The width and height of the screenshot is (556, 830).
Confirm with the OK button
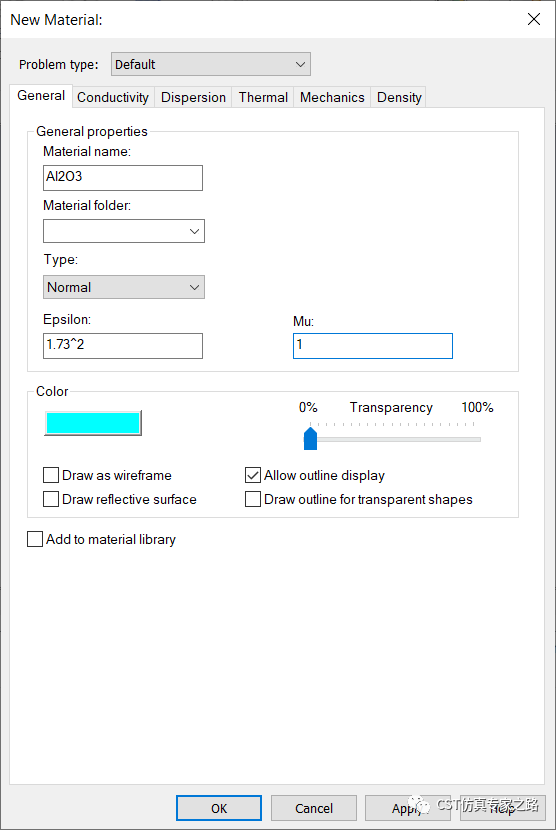point(219,808)
